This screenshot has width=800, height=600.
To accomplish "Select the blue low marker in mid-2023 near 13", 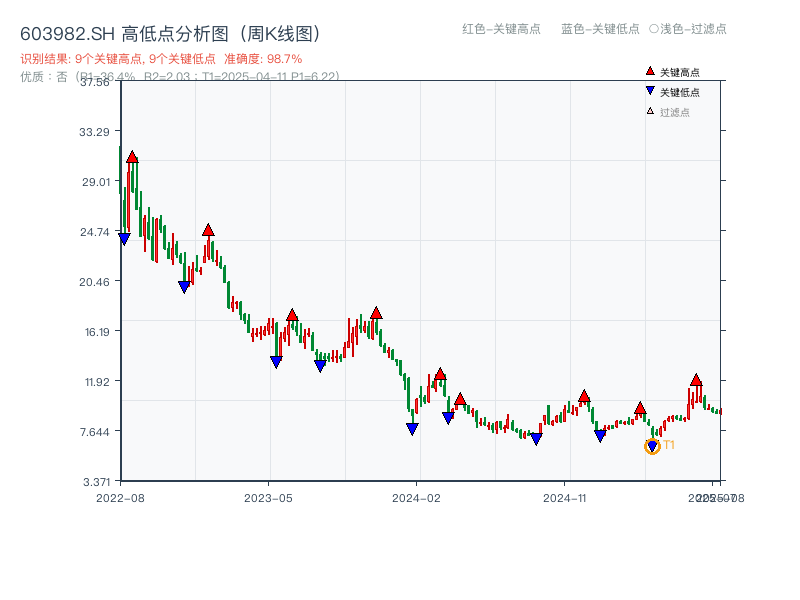I will point(320,366).
